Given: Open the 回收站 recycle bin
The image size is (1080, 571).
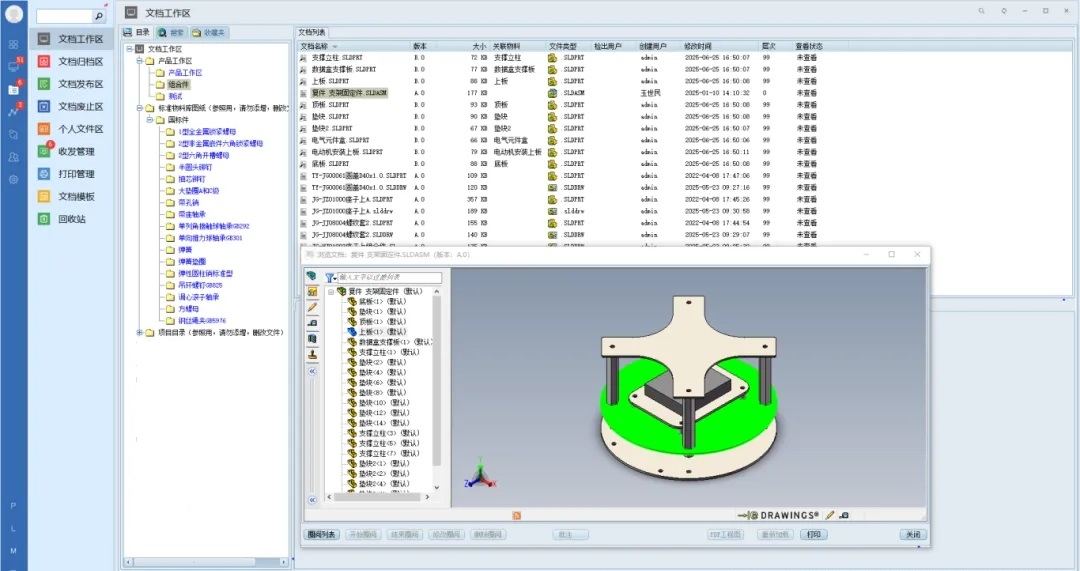Looking at the screenshot, I should (x=71, y=218).
